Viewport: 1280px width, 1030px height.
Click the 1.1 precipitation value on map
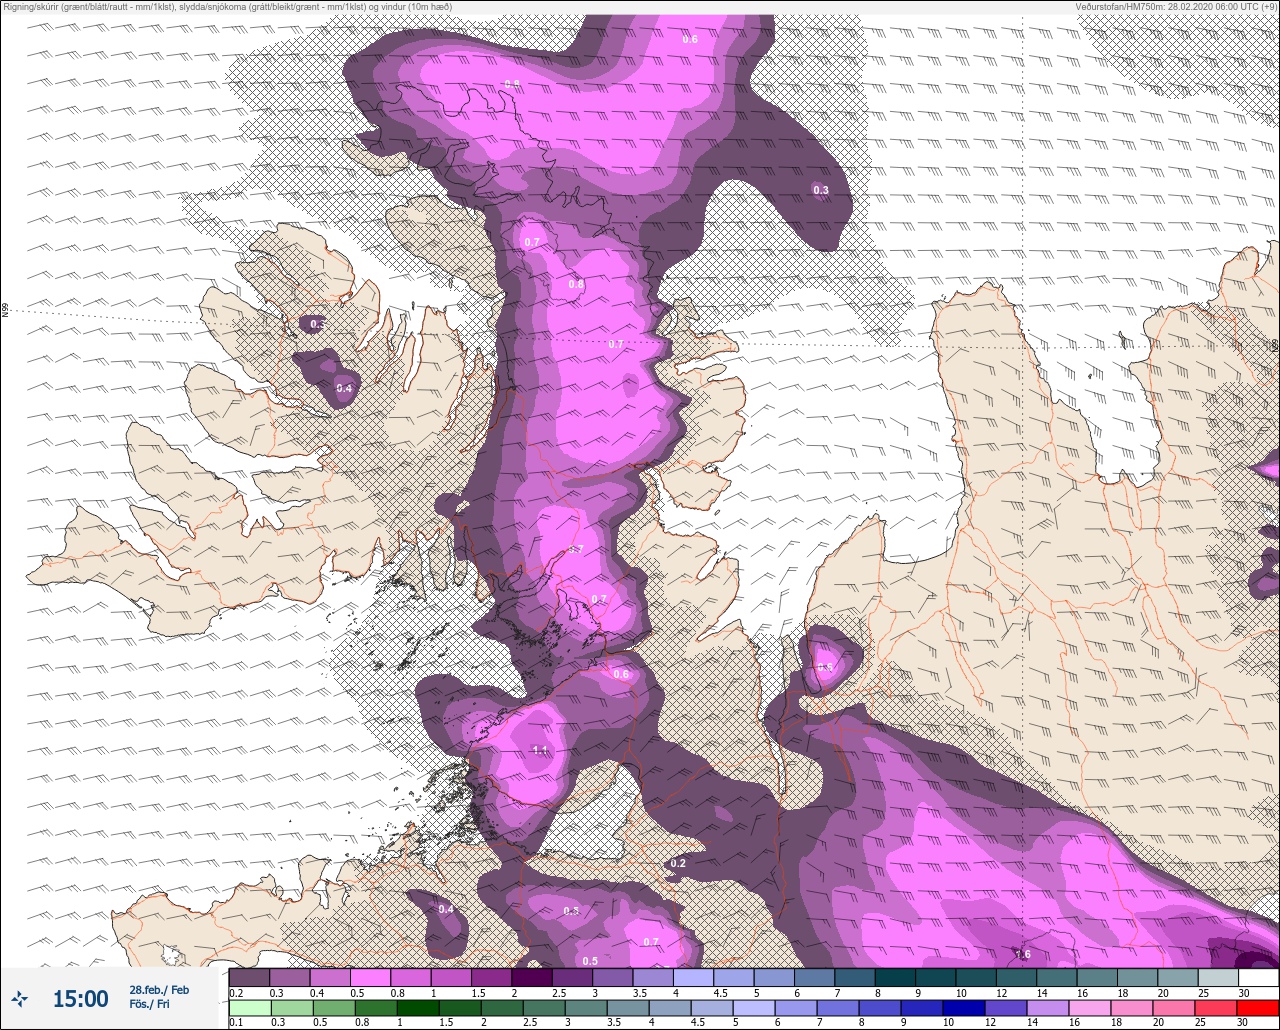[540, 751]
